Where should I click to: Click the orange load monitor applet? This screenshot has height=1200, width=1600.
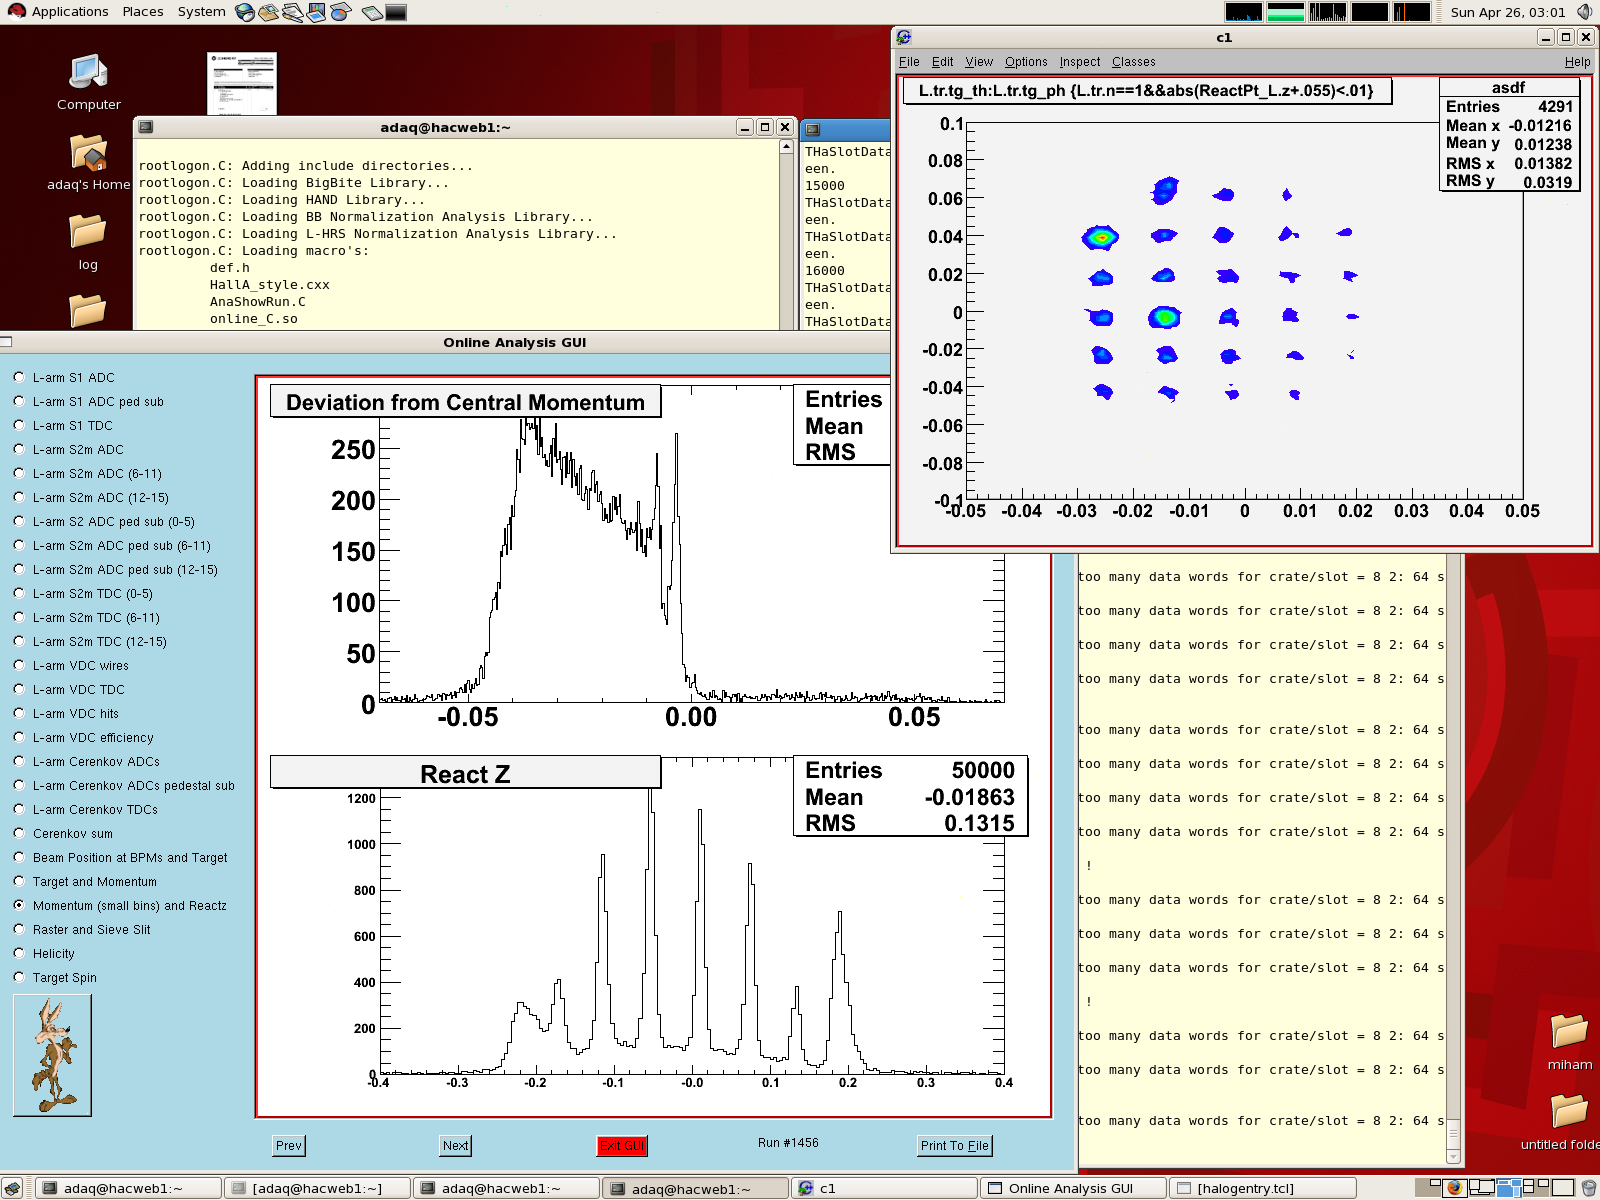(1411, 12)
